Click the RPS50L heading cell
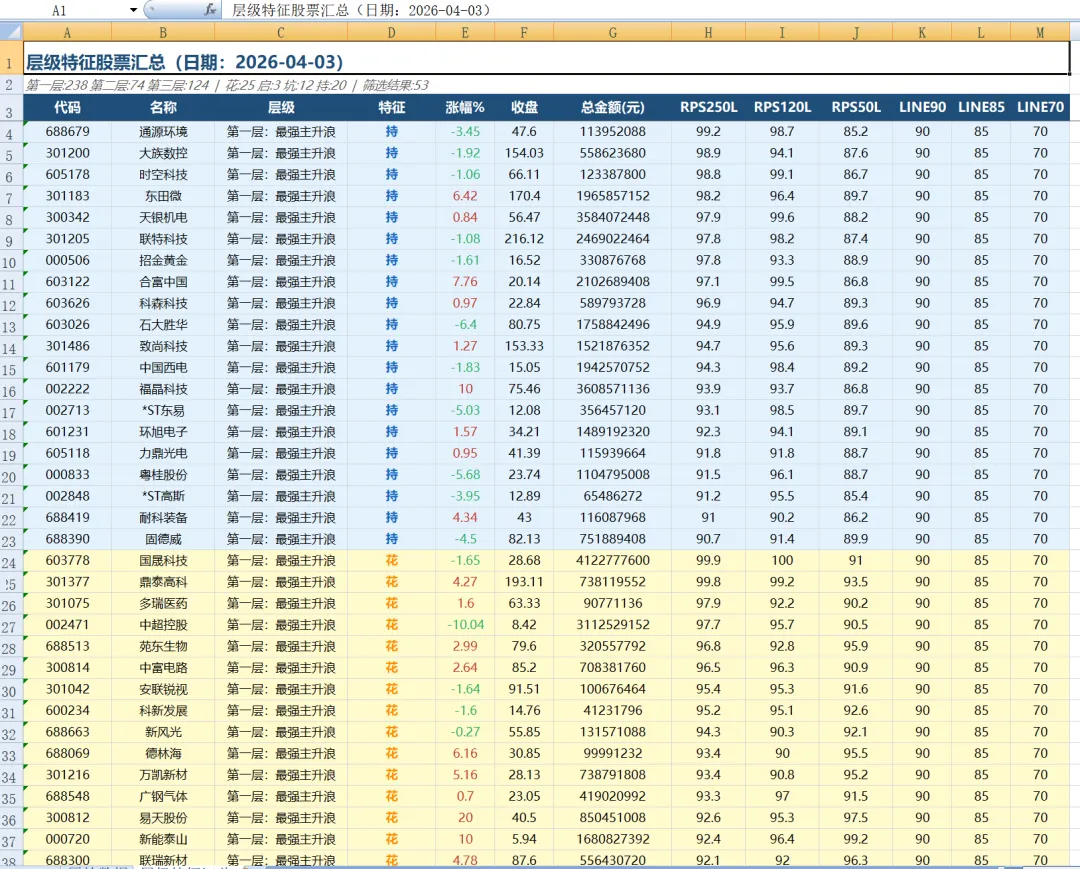 coord(855,107)
